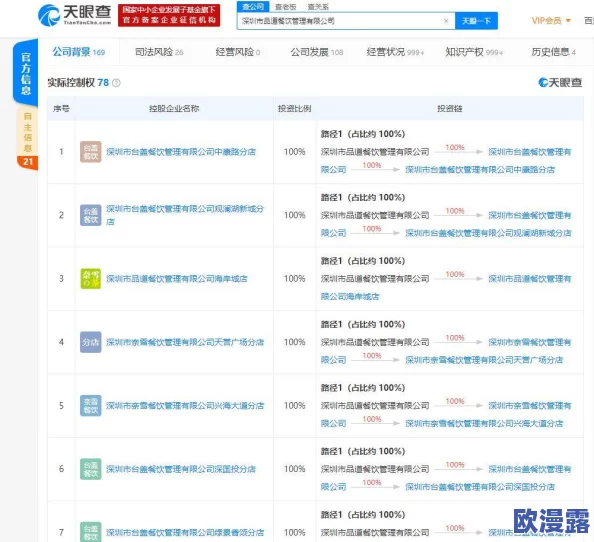Click the help icon beside 实际控制权 78

[x=116, y=83]
